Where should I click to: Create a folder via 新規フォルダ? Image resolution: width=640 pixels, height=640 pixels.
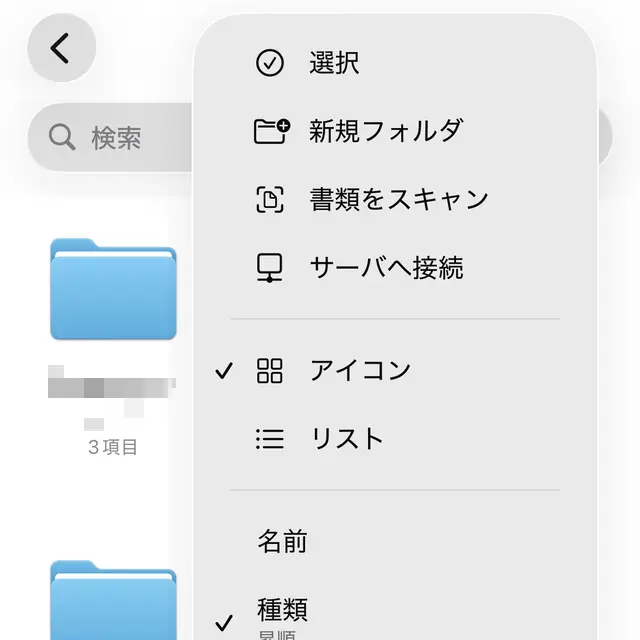[386, 131]
